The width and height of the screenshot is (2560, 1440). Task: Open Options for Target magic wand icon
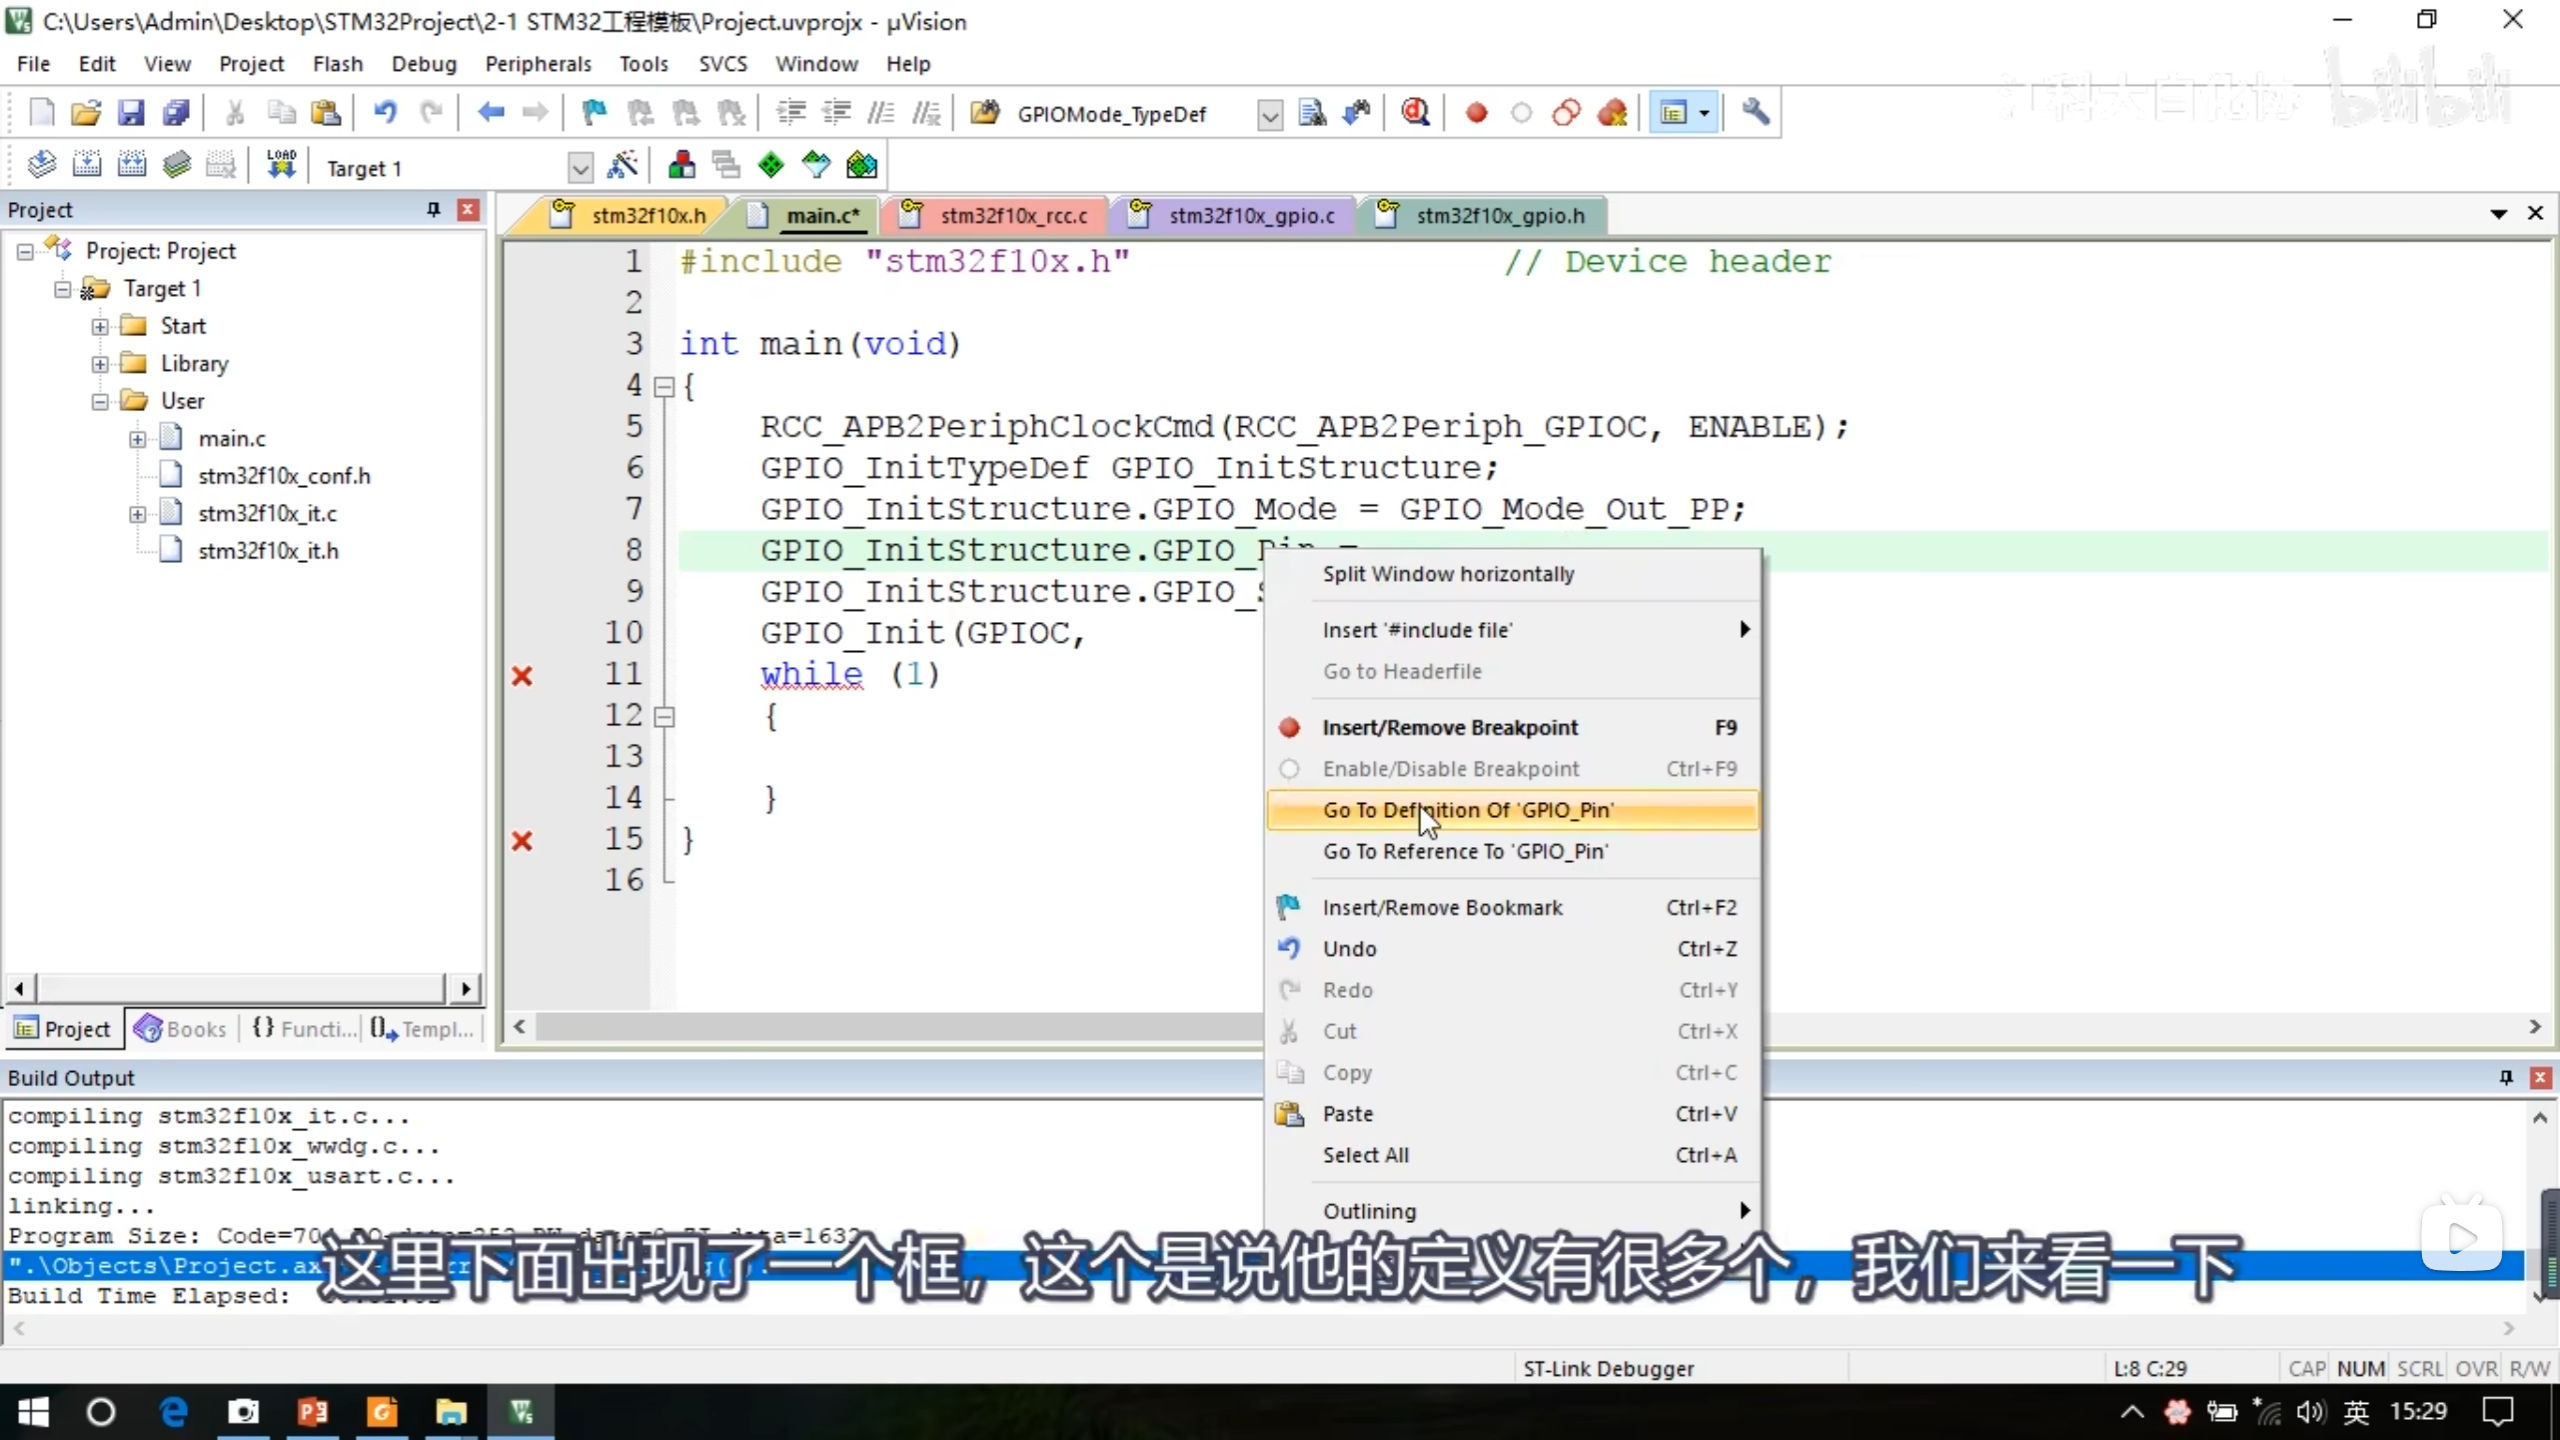pos(622,166)
